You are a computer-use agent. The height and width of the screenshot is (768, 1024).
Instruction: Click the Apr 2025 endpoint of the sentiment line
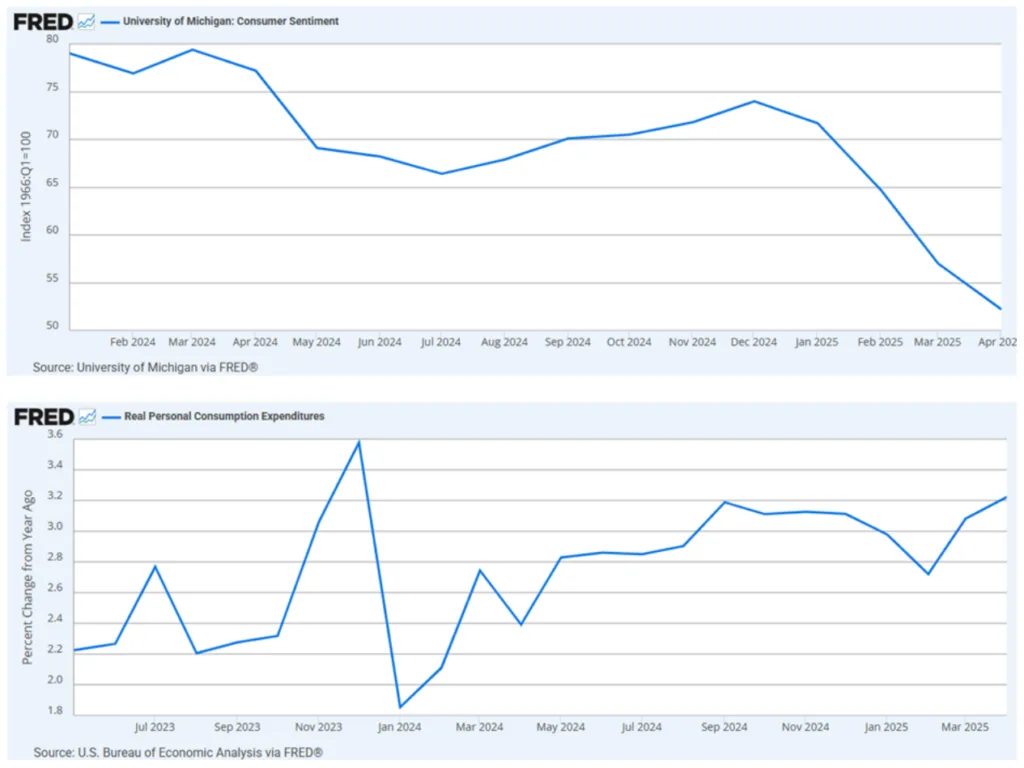tap(1001, 308)
